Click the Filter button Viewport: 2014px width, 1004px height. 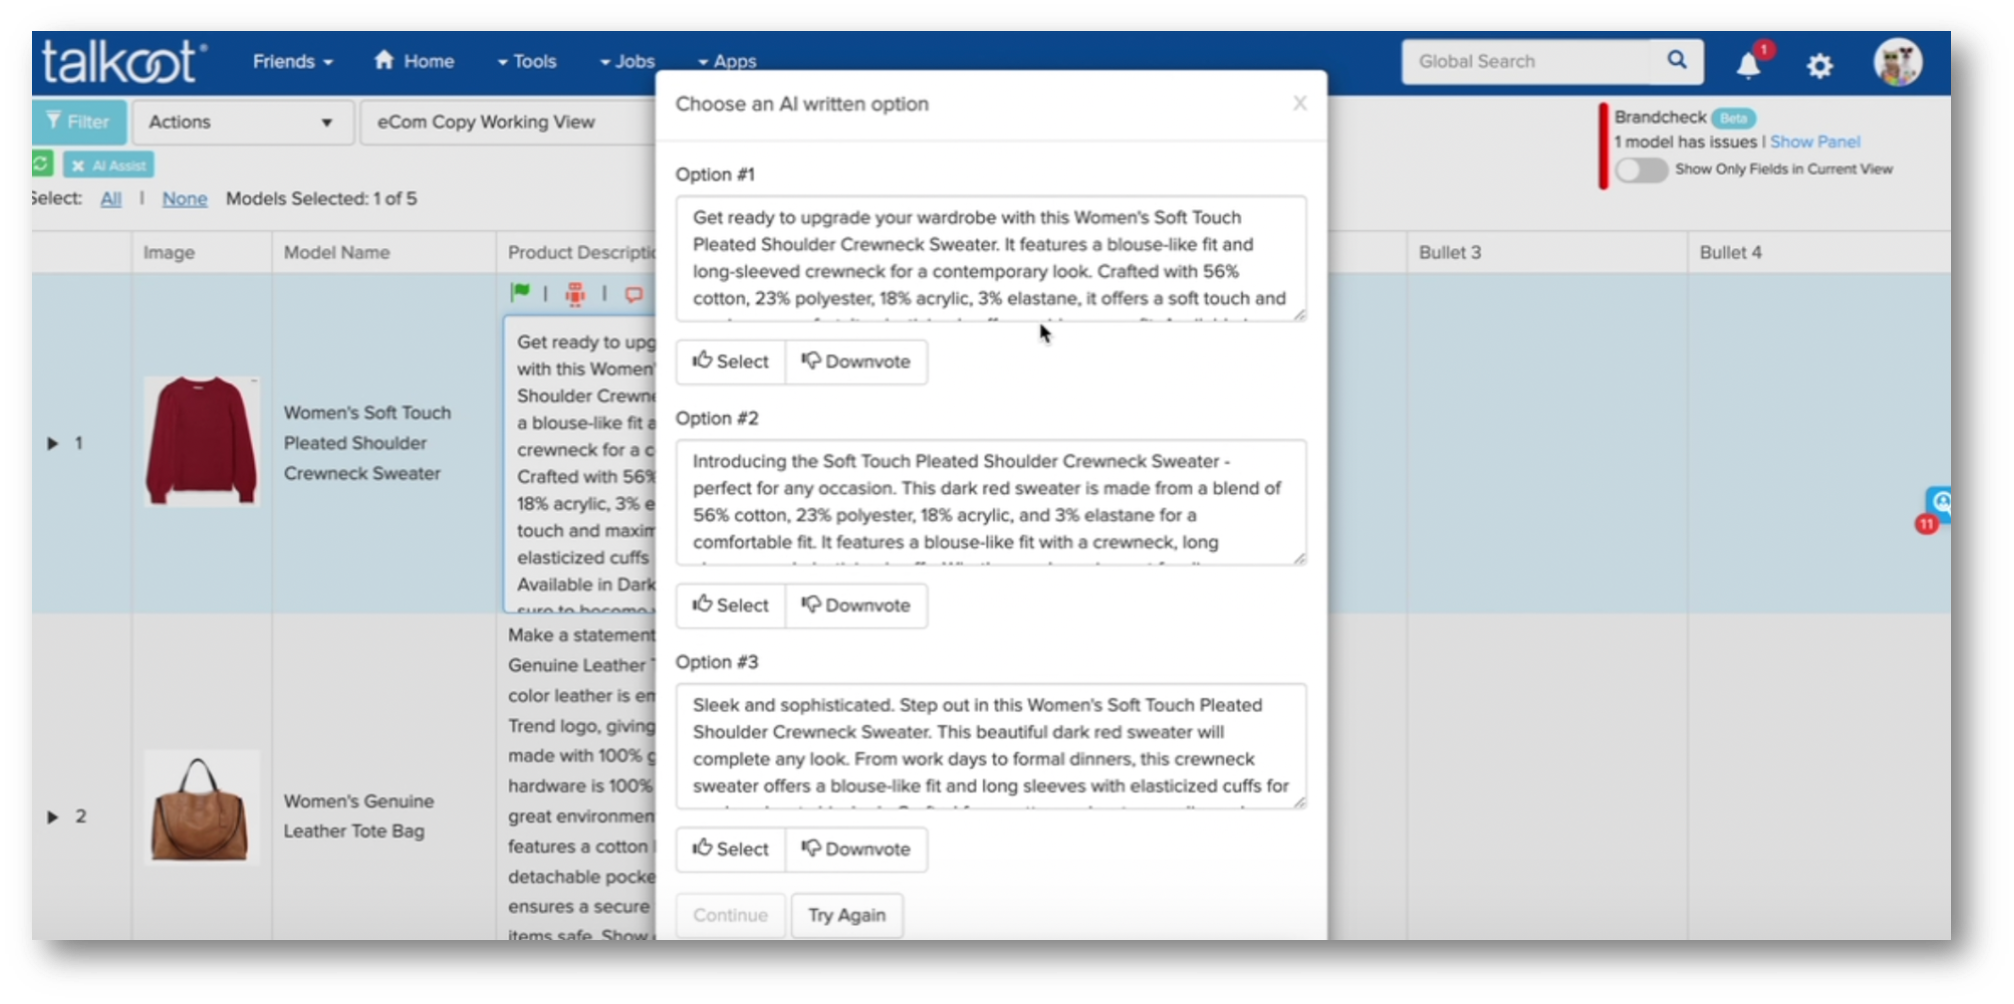79,122
